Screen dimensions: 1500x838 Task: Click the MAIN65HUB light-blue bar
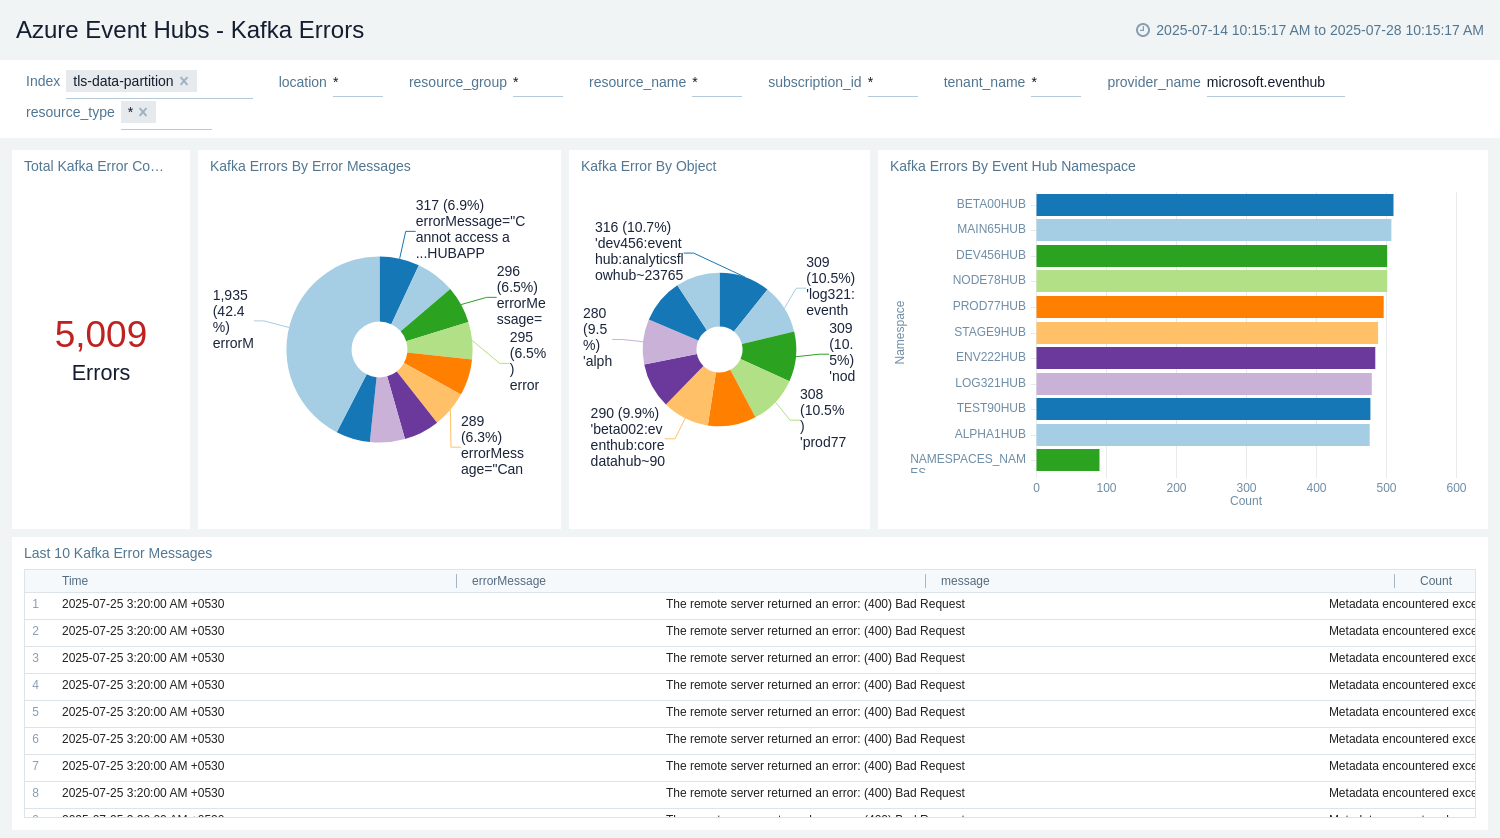[x=1213, y=230]
